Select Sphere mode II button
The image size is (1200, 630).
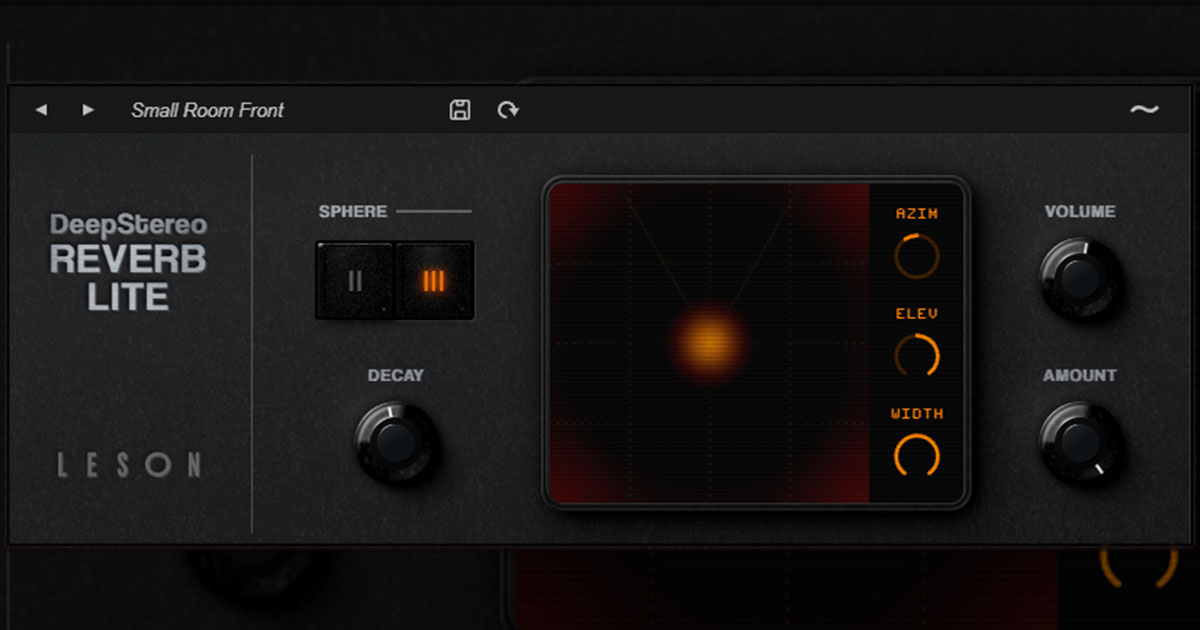355,281
